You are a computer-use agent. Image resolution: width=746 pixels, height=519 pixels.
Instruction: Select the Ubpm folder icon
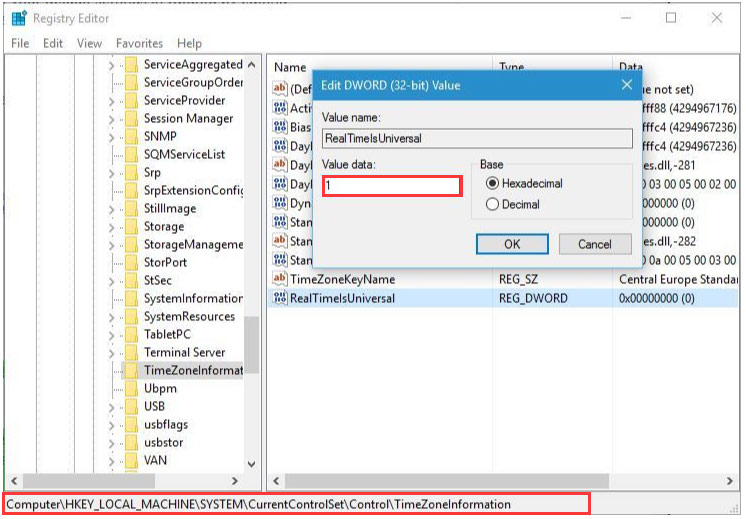[x=131, y=388]
